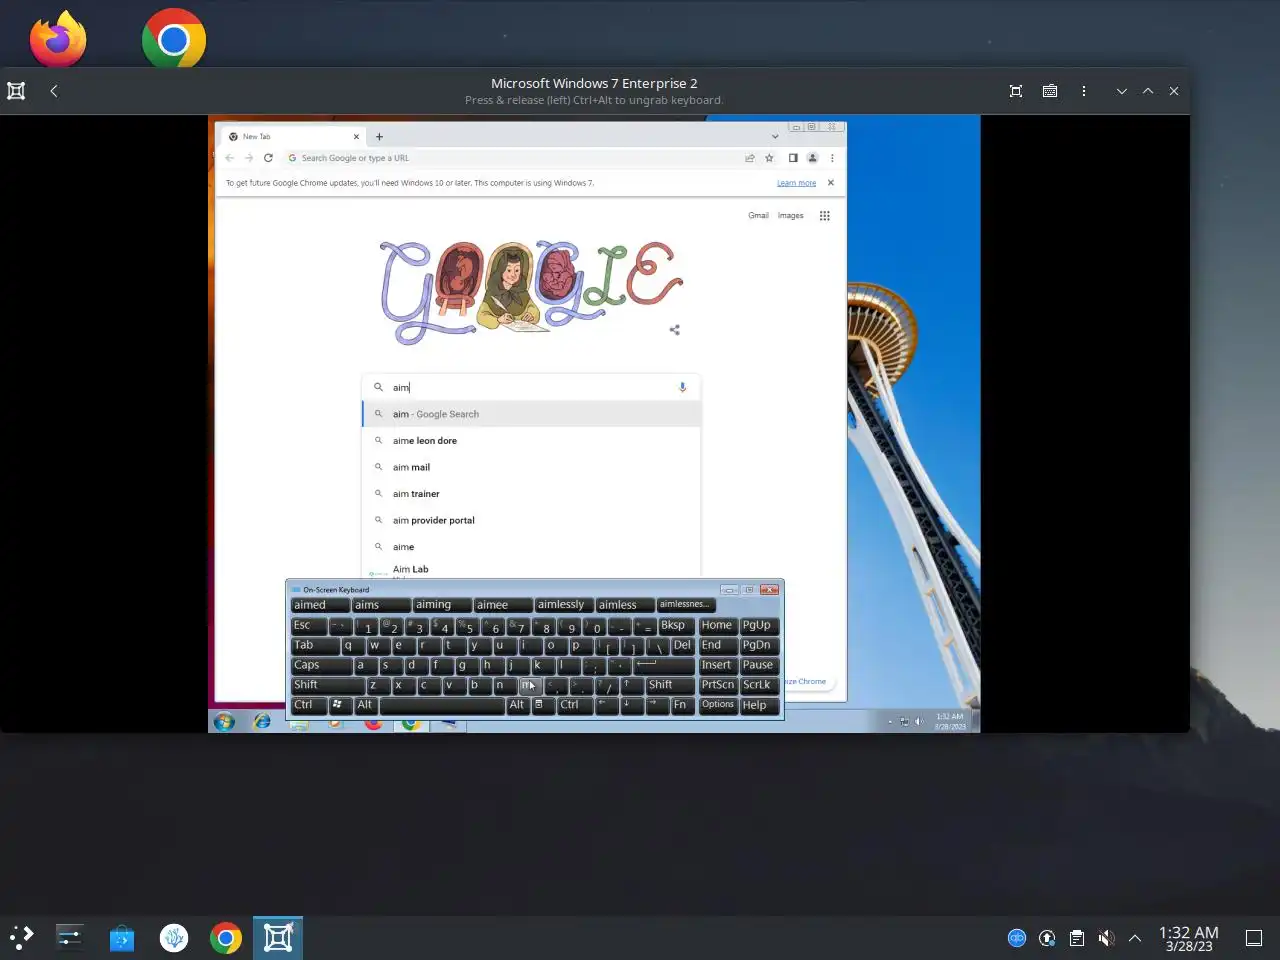Toggle right Ctrl on on-screen keyboard
This screenshot has height=960, width=1280.
[575, 705]
